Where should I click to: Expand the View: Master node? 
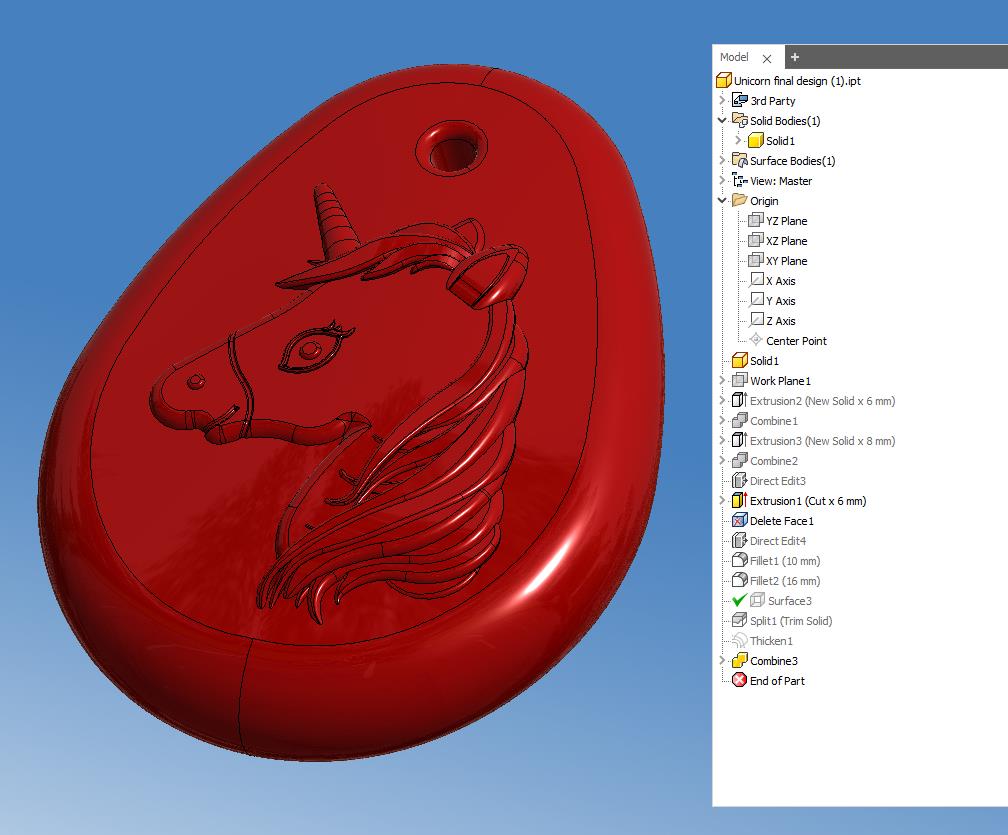point(722,181)
